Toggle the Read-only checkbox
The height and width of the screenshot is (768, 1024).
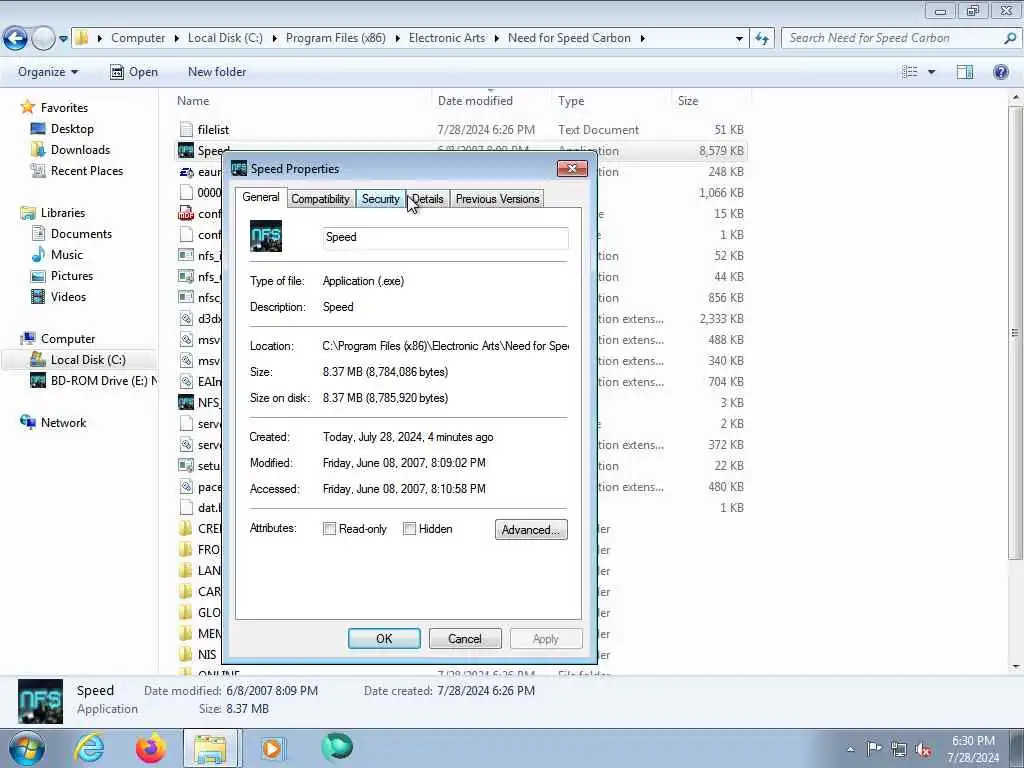coord(329,529)
